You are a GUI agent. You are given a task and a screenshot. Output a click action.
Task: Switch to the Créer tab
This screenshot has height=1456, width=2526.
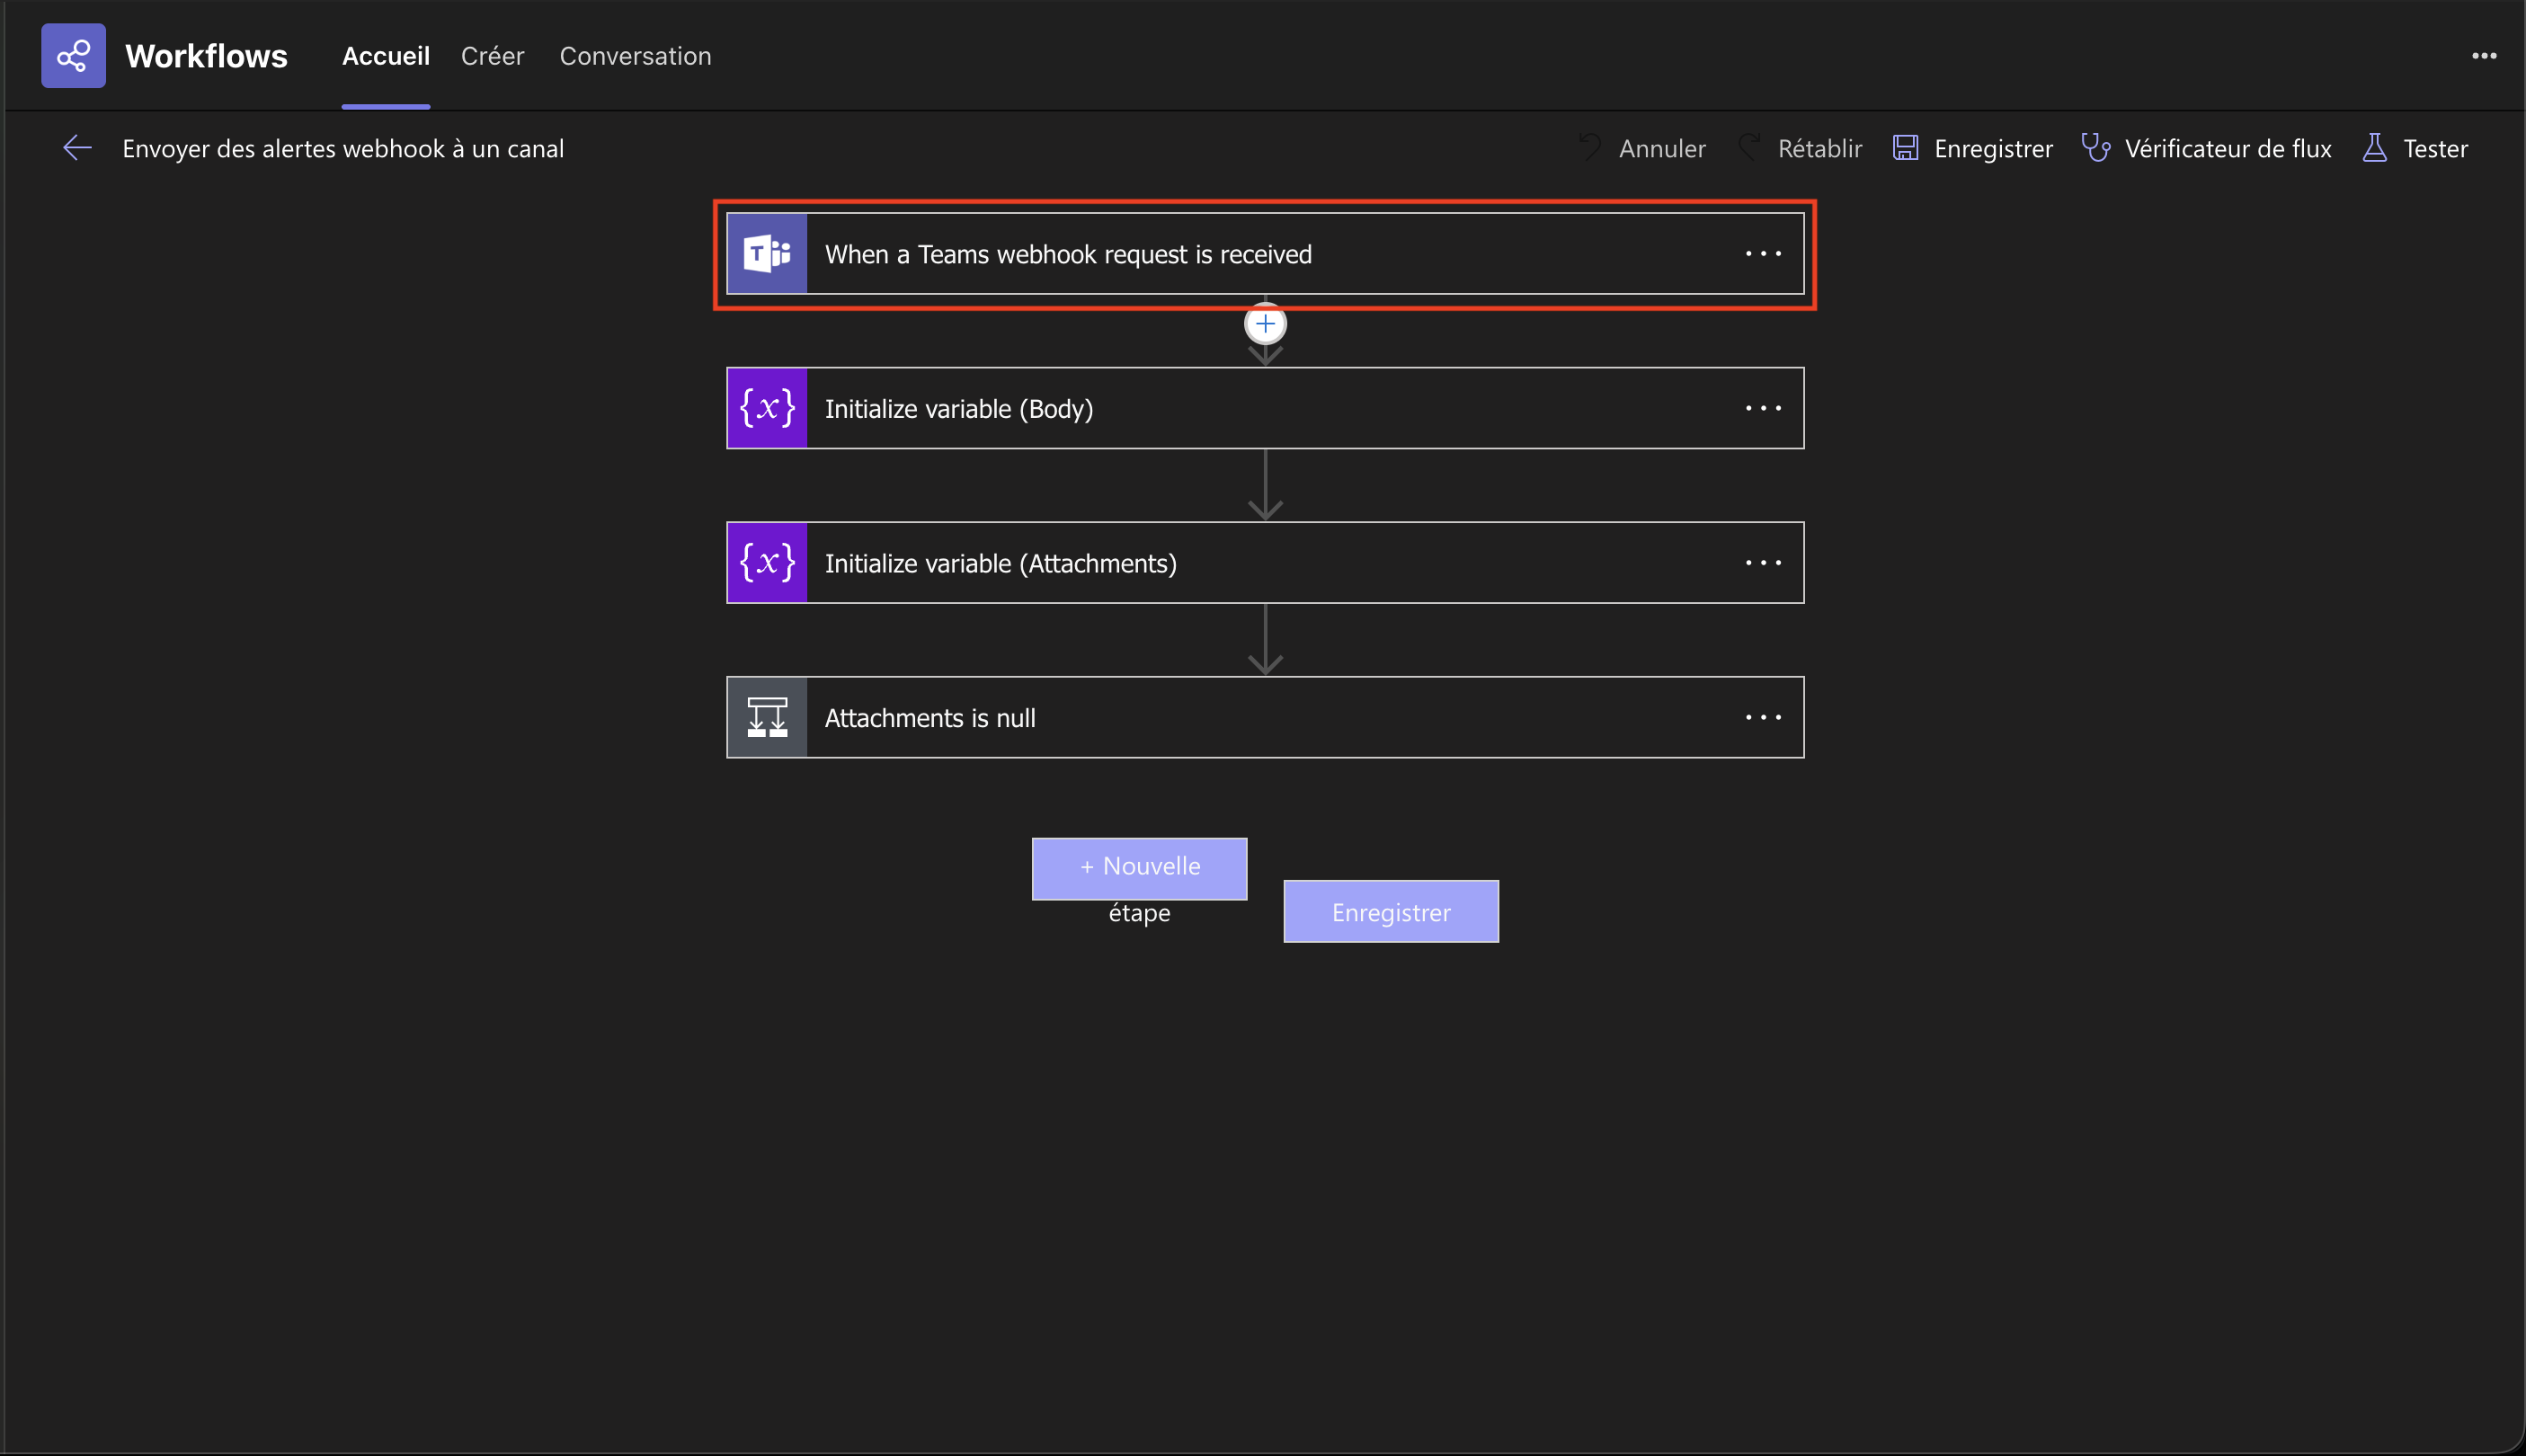pos(492,56)
